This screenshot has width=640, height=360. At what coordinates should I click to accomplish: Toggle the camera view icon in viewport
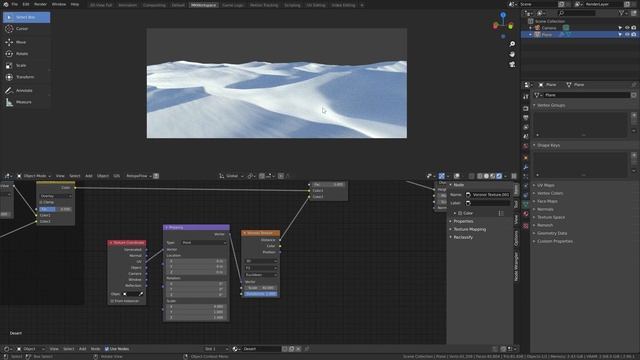pyautogui.click(x=512, y=64)
